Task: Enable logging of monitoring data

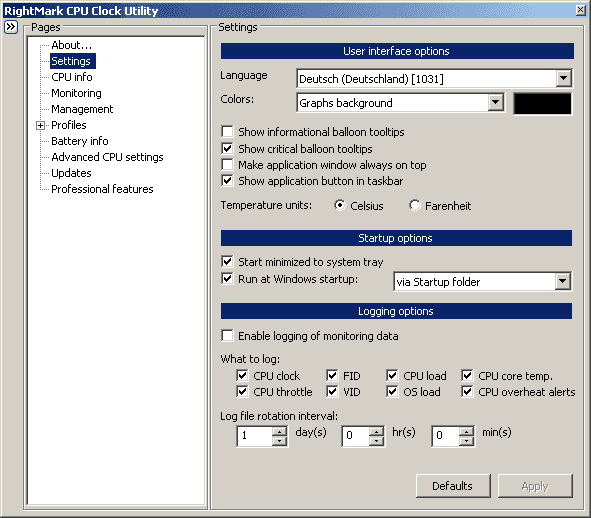Action: (227, 336)
